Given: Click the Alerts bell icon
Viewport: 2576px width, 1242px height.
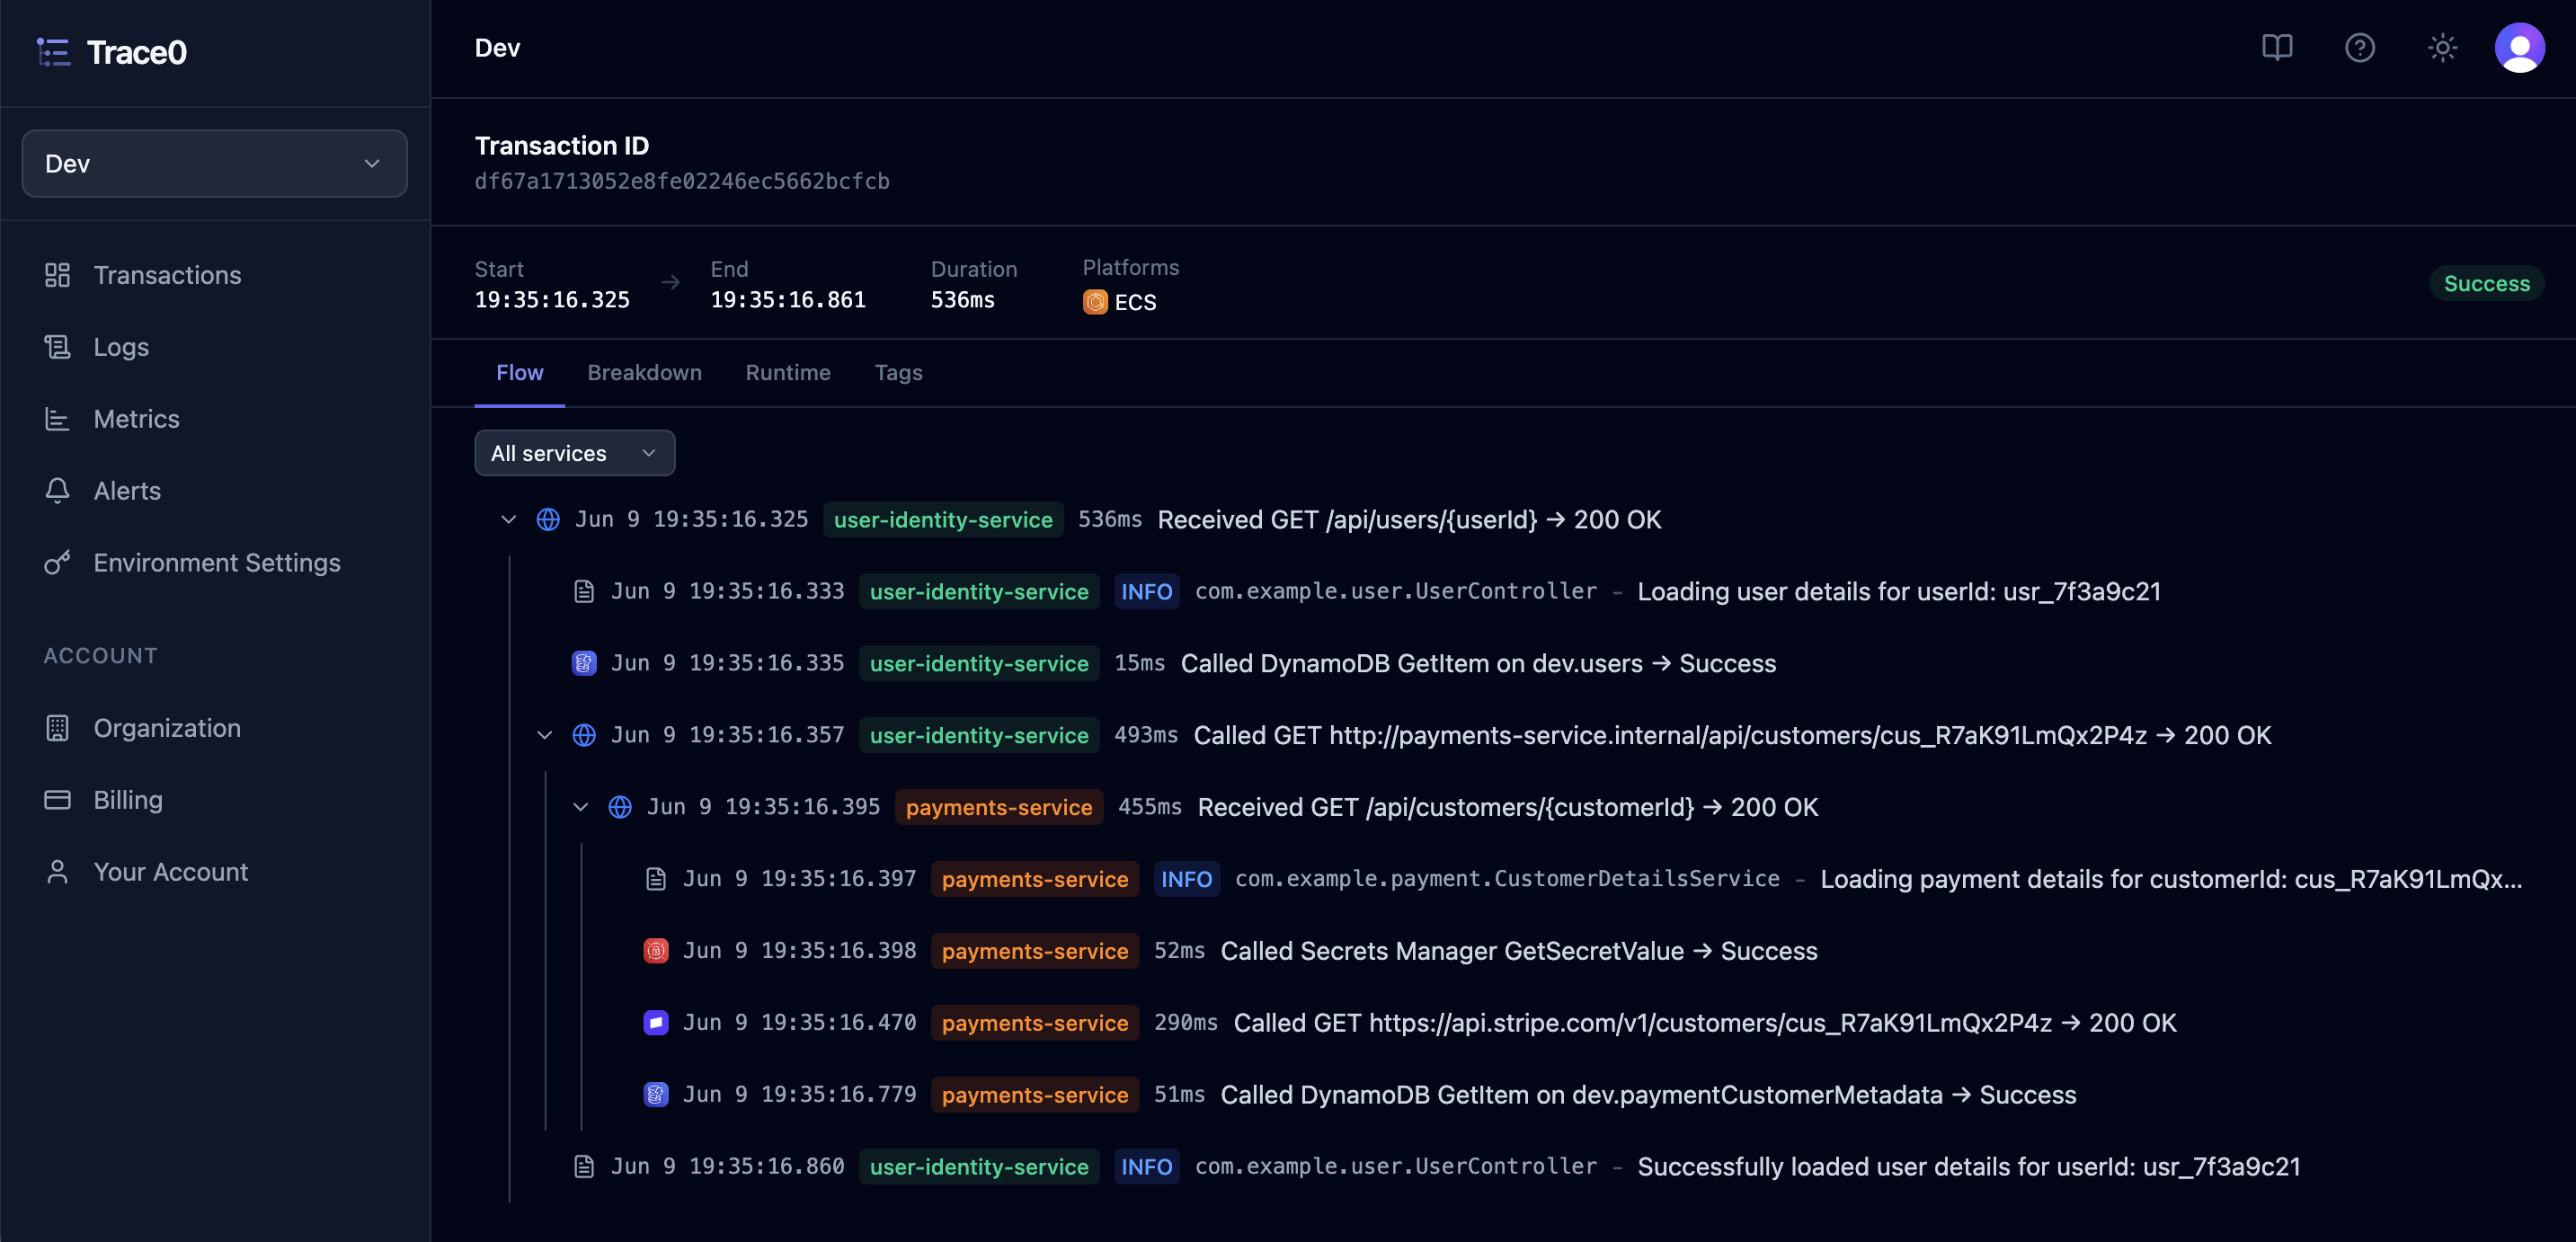Looking at the screenshot, I should coord(57,491).
